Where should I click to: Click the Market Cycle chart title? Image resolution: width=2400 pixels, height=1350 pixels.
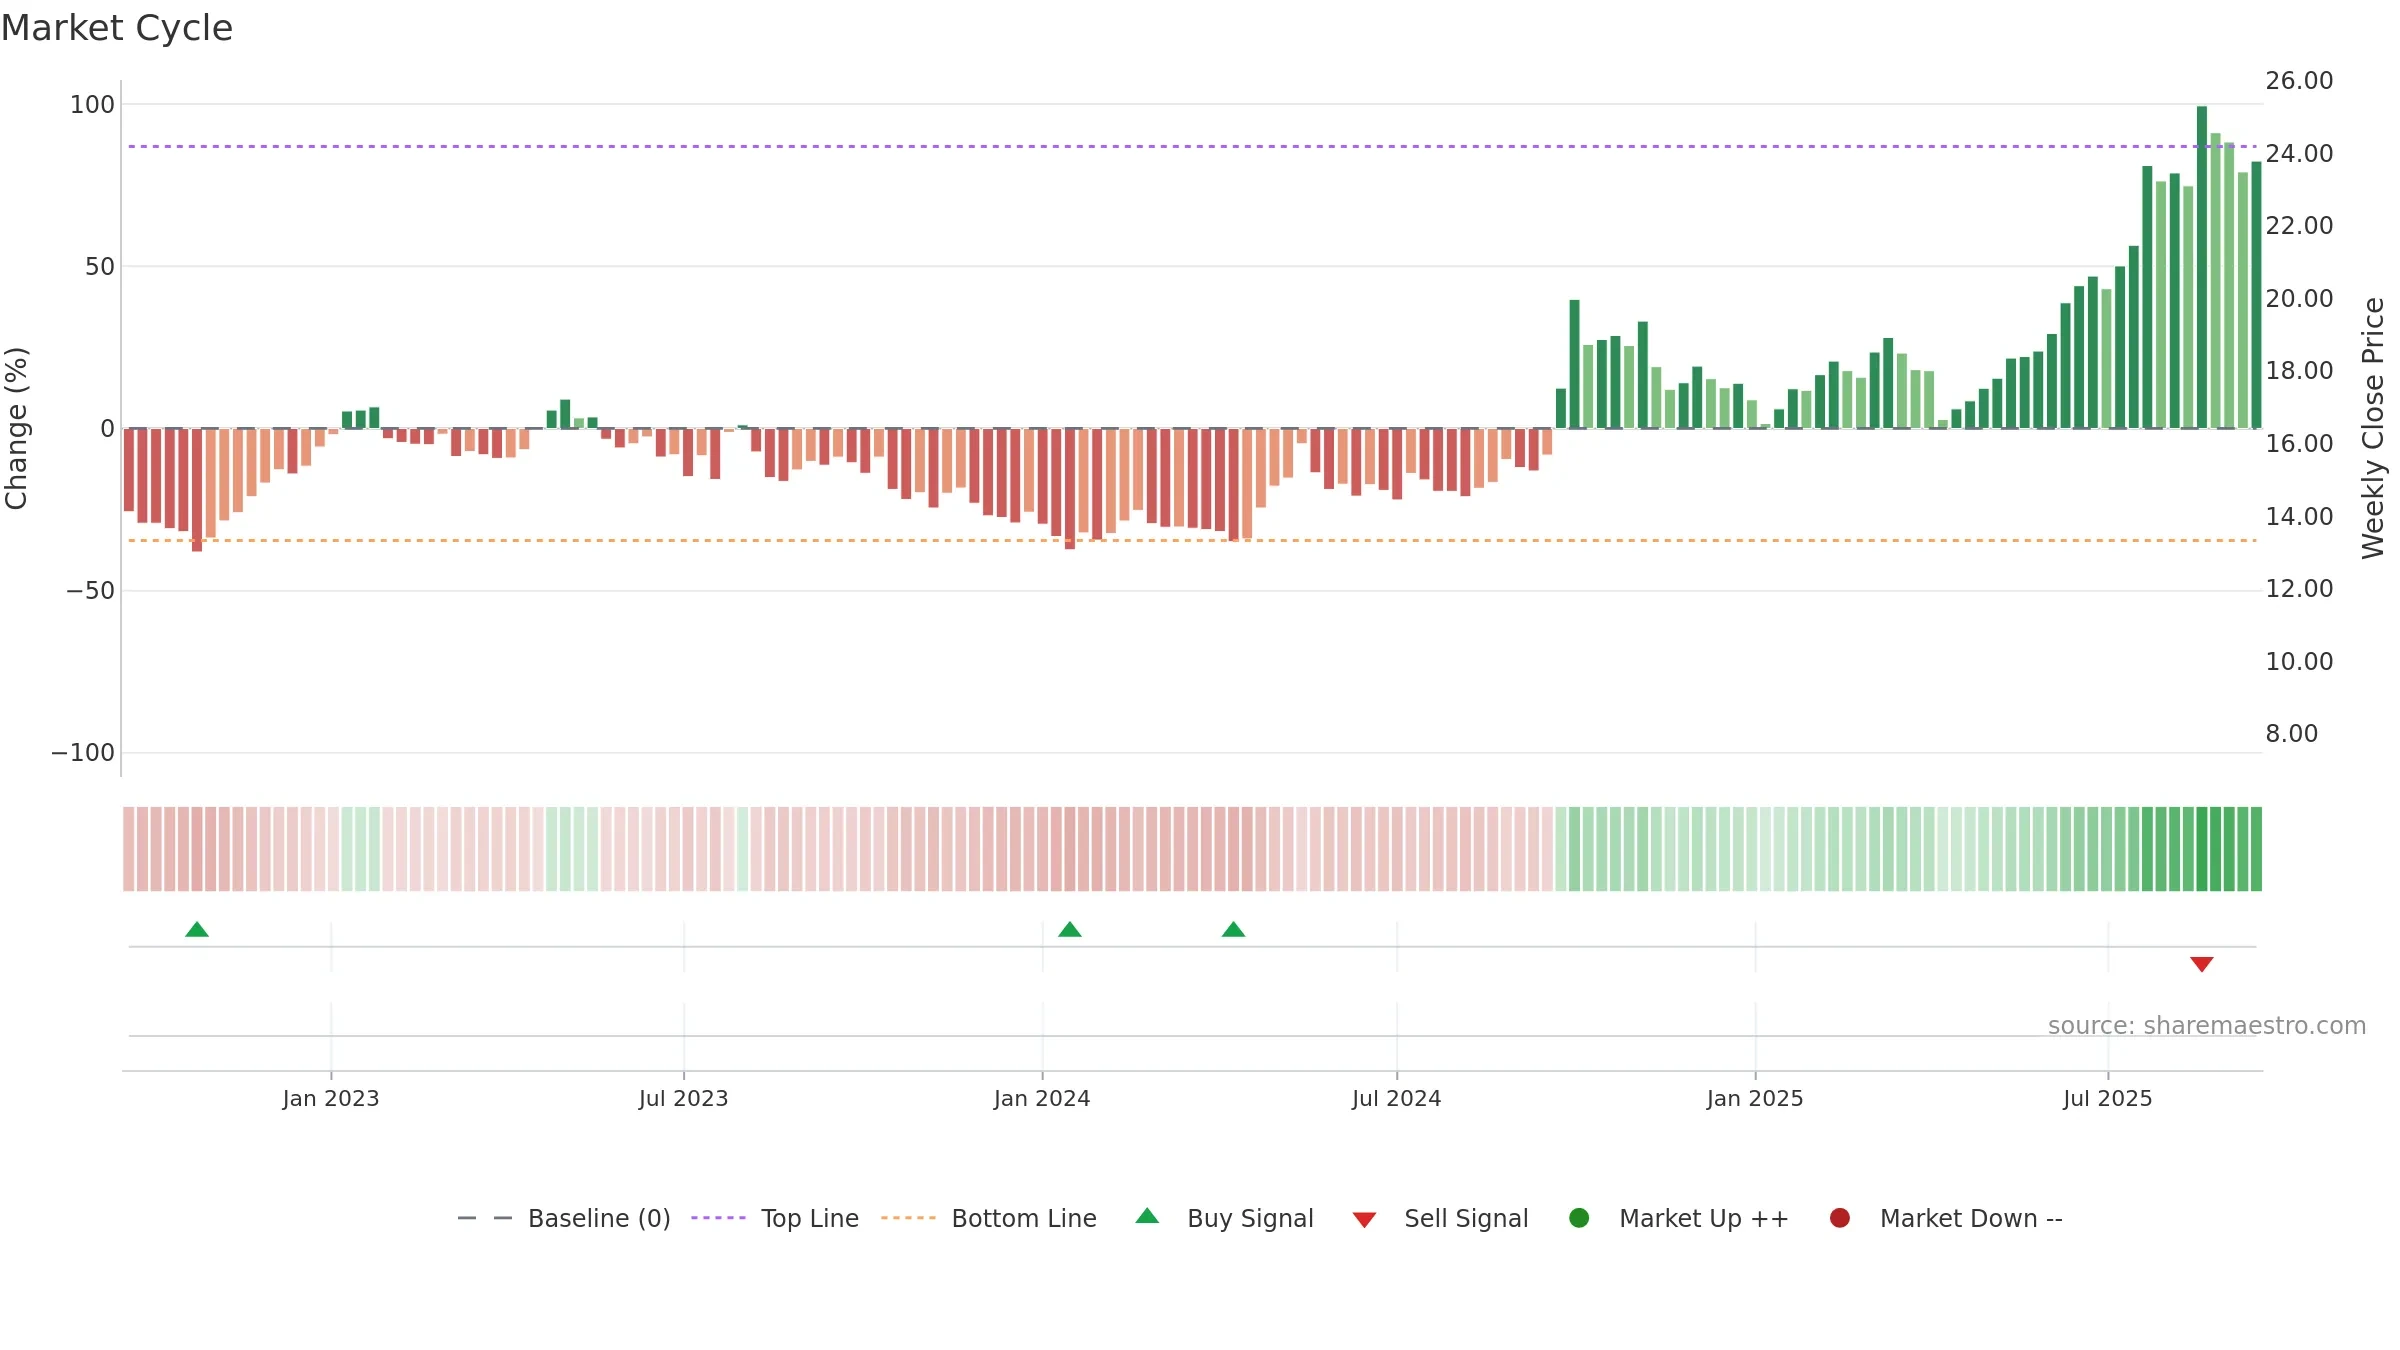[x=117, y=28]
